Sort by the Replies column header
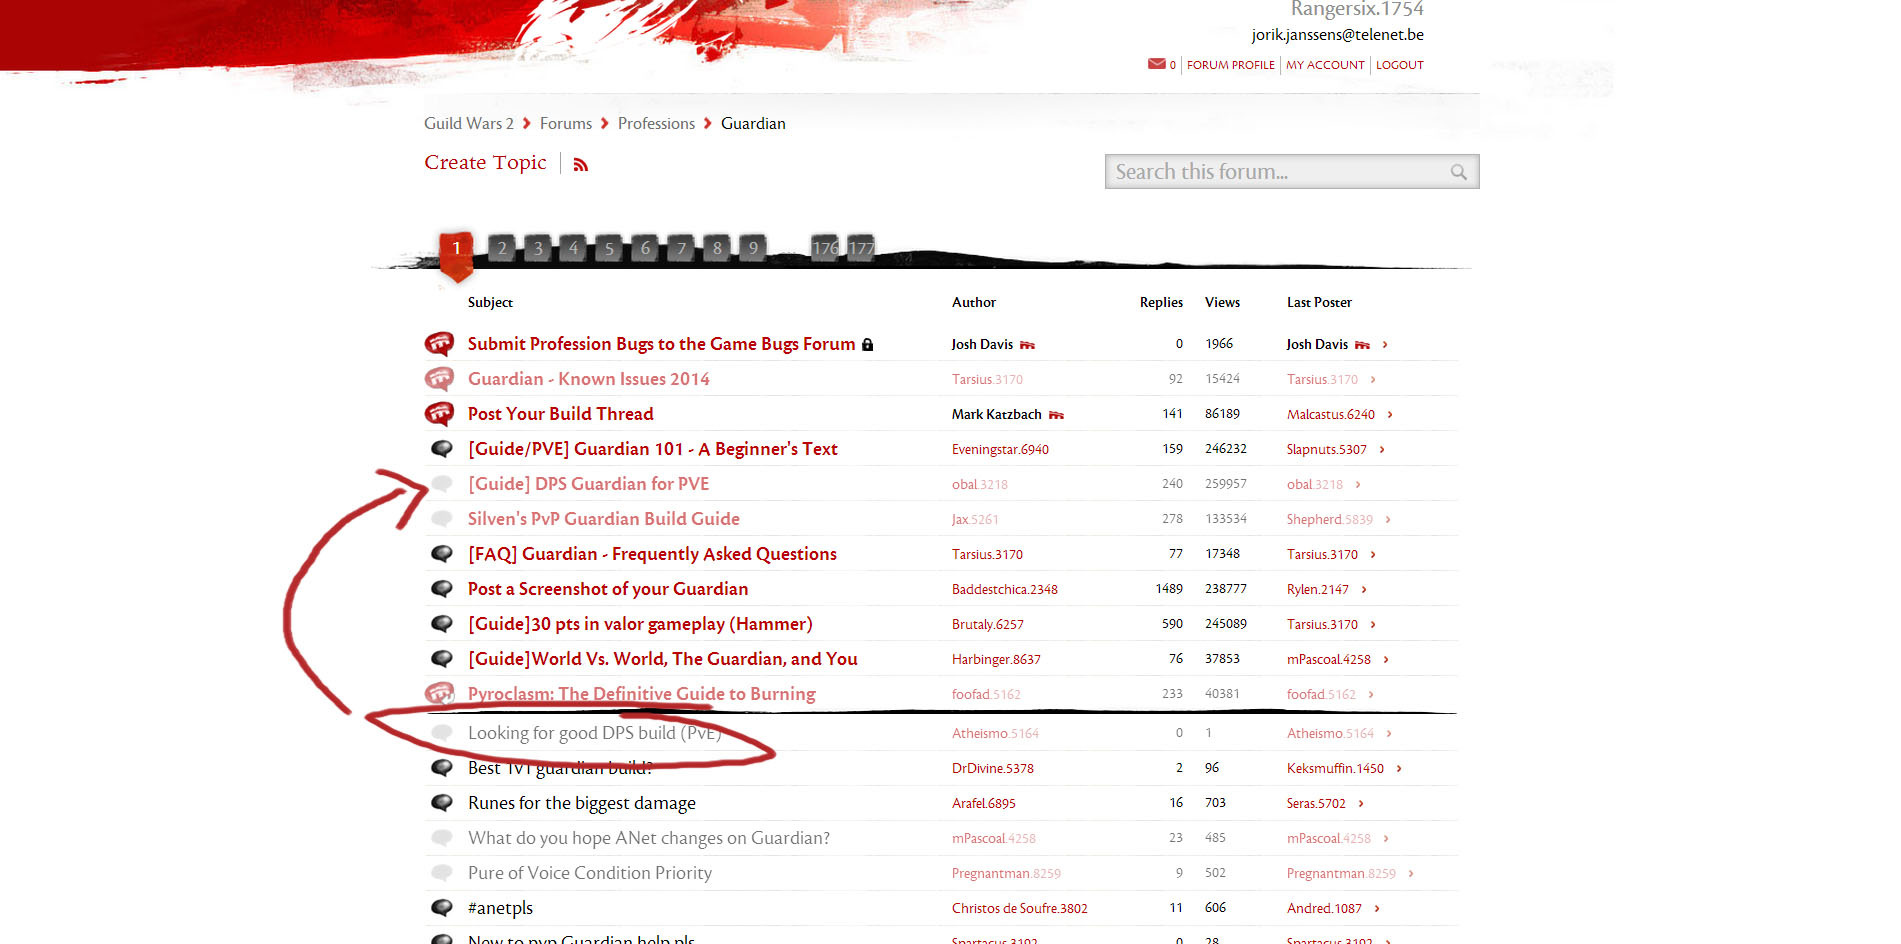 1161,302
